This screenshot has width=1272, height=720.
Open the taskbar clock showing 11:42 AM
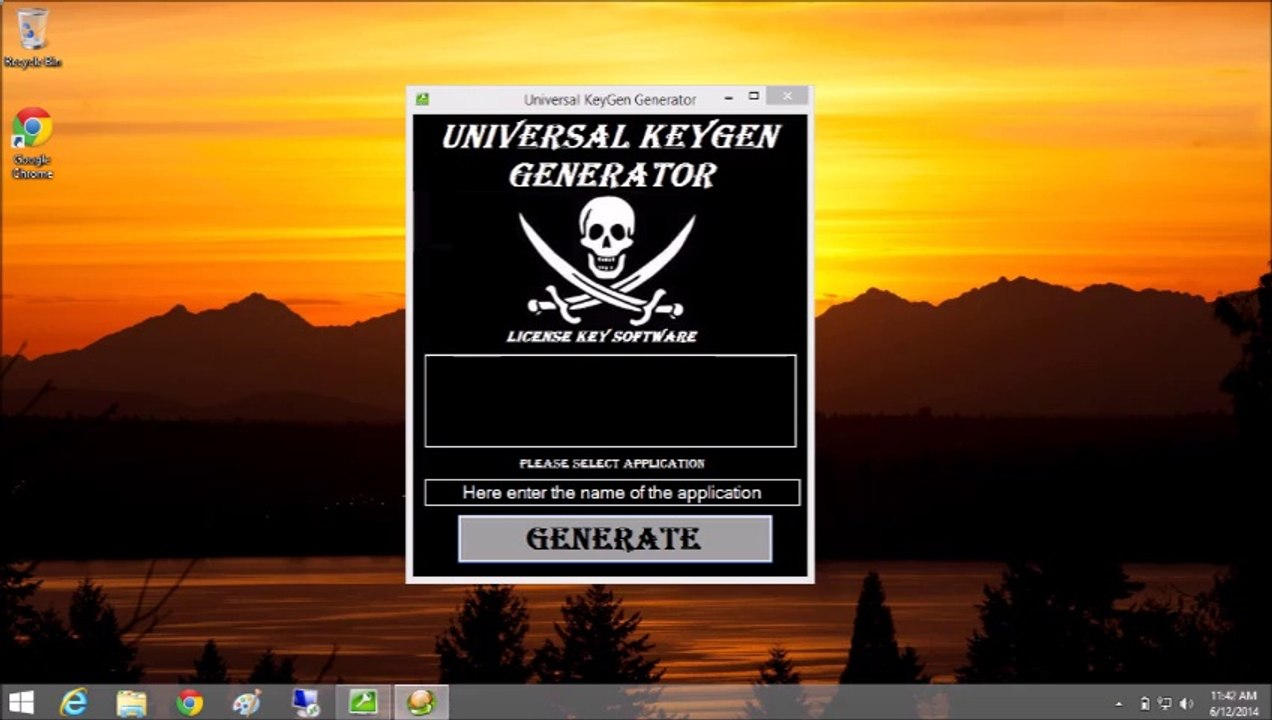[1232, 703]
